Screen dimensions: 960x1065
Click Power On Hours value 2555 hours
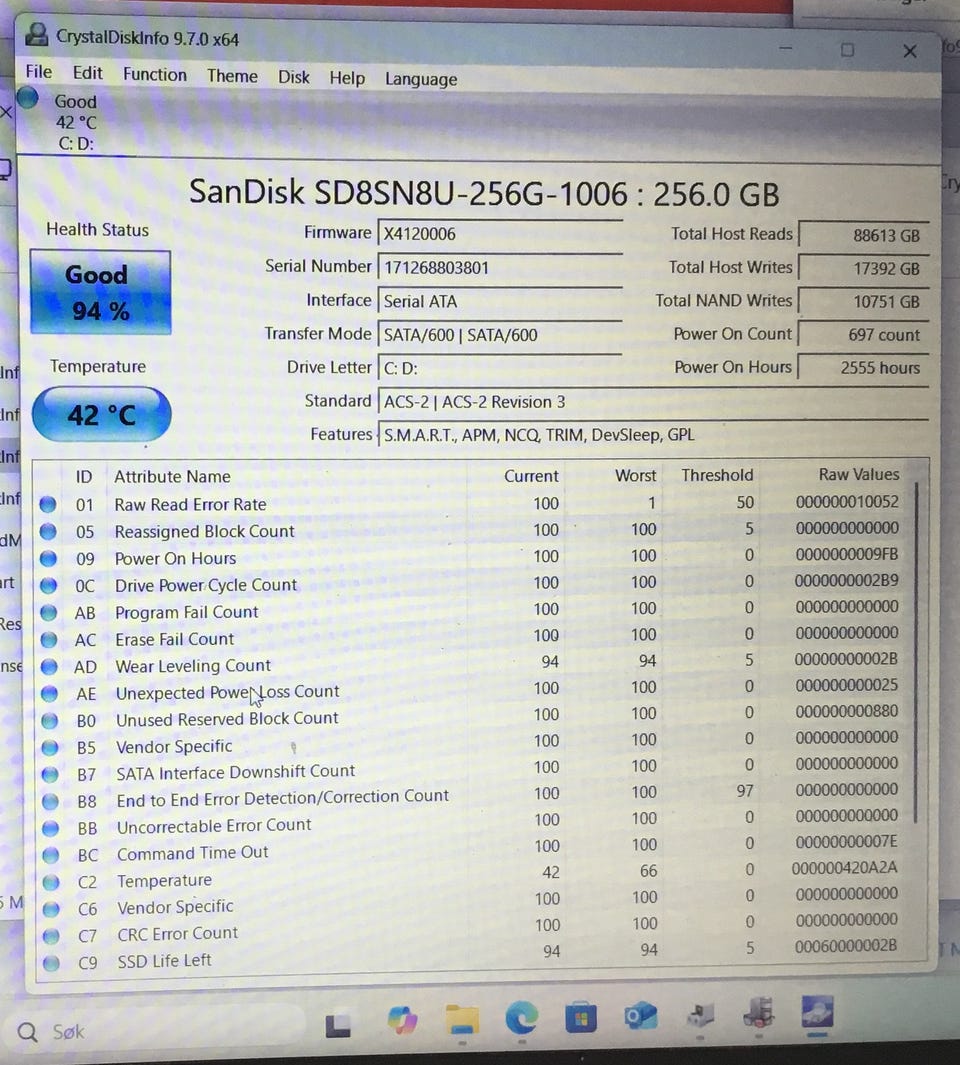(x=864, y=367)
